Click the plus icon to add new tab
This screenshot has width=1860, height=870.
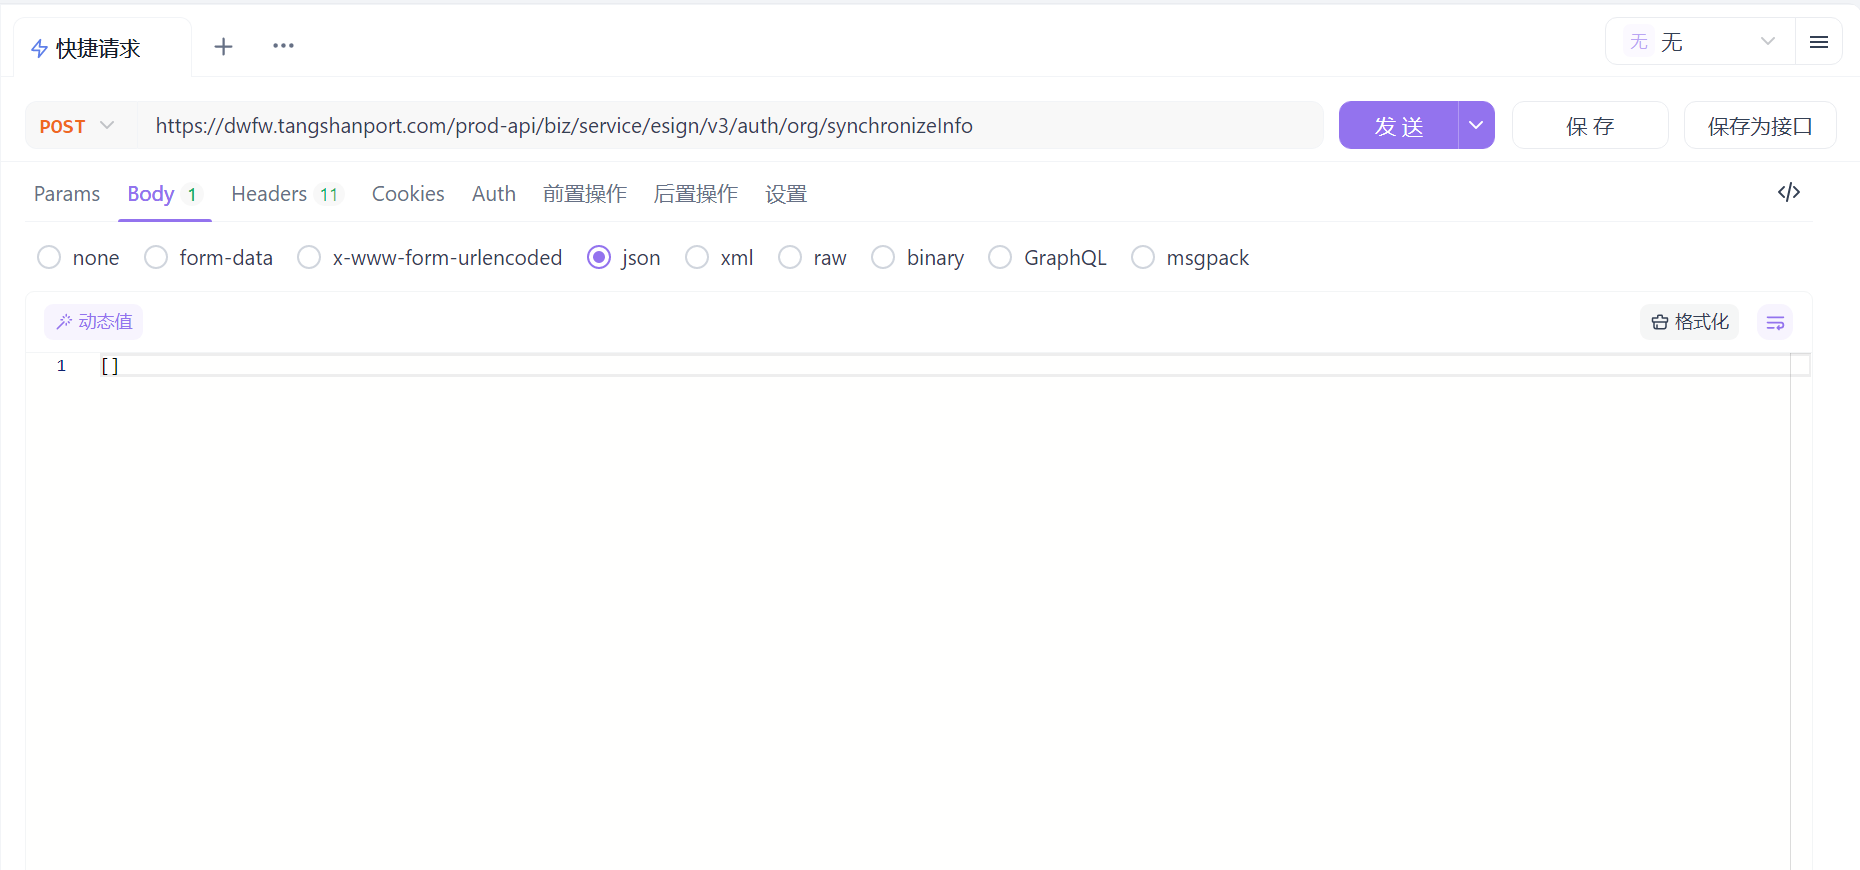(x=224, y=46)
